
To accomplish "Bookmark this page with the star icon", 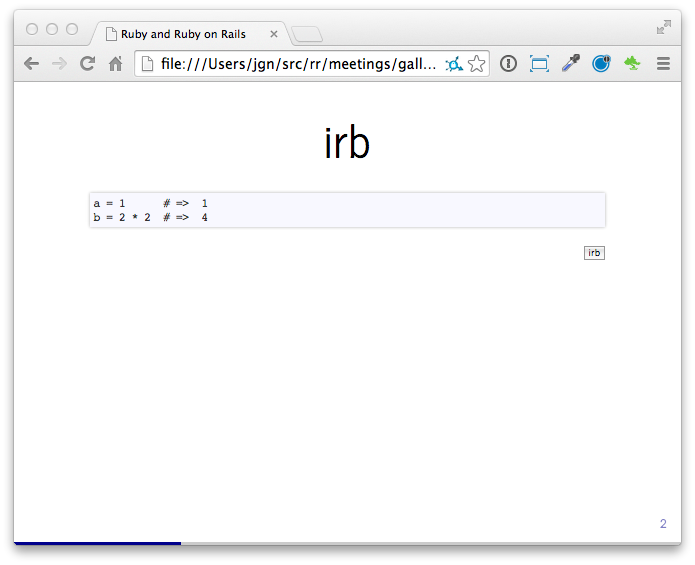I will [477, 64].
